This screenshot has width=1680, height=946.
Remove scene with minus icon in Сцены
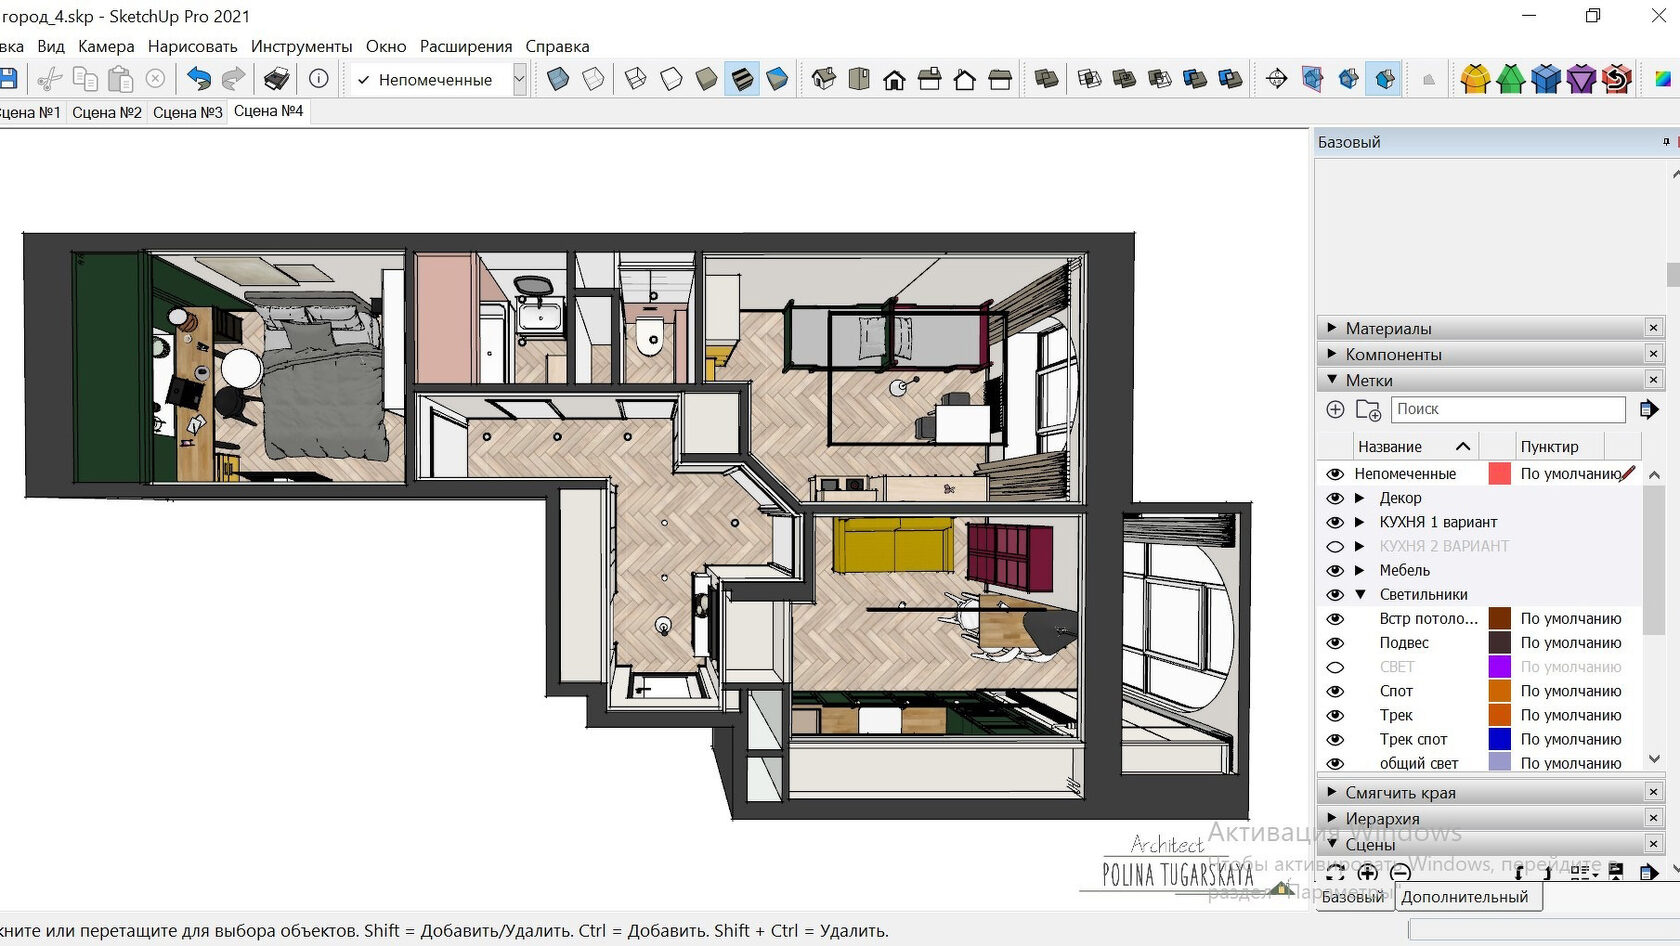(x=1400, y=872)
